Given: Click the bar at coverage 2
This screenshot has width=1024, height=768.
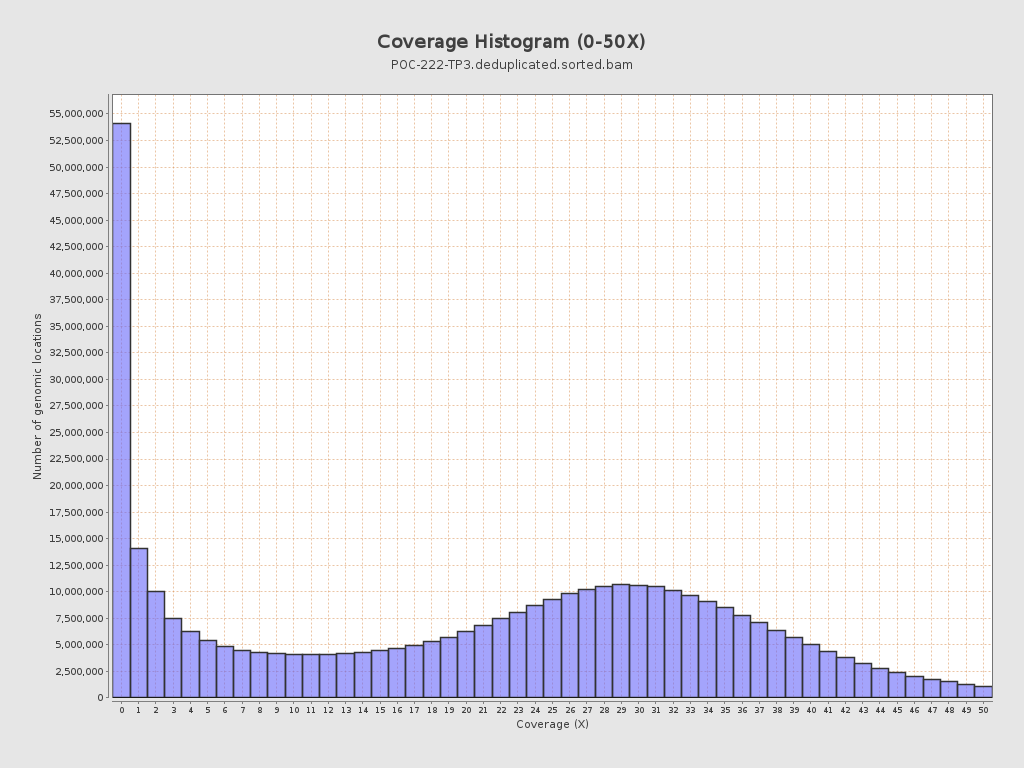Looking at the screenshot, I should (156, 644).
